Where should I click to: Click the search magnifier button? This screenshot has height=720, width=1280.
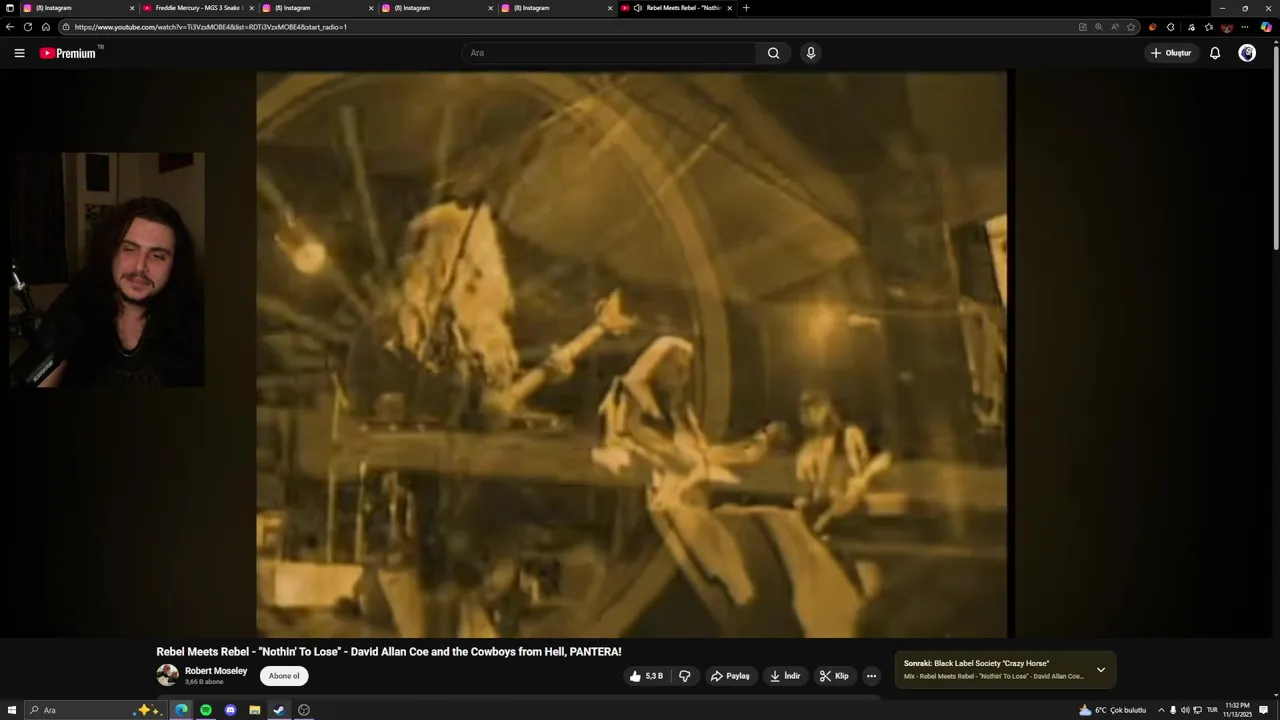773,53
